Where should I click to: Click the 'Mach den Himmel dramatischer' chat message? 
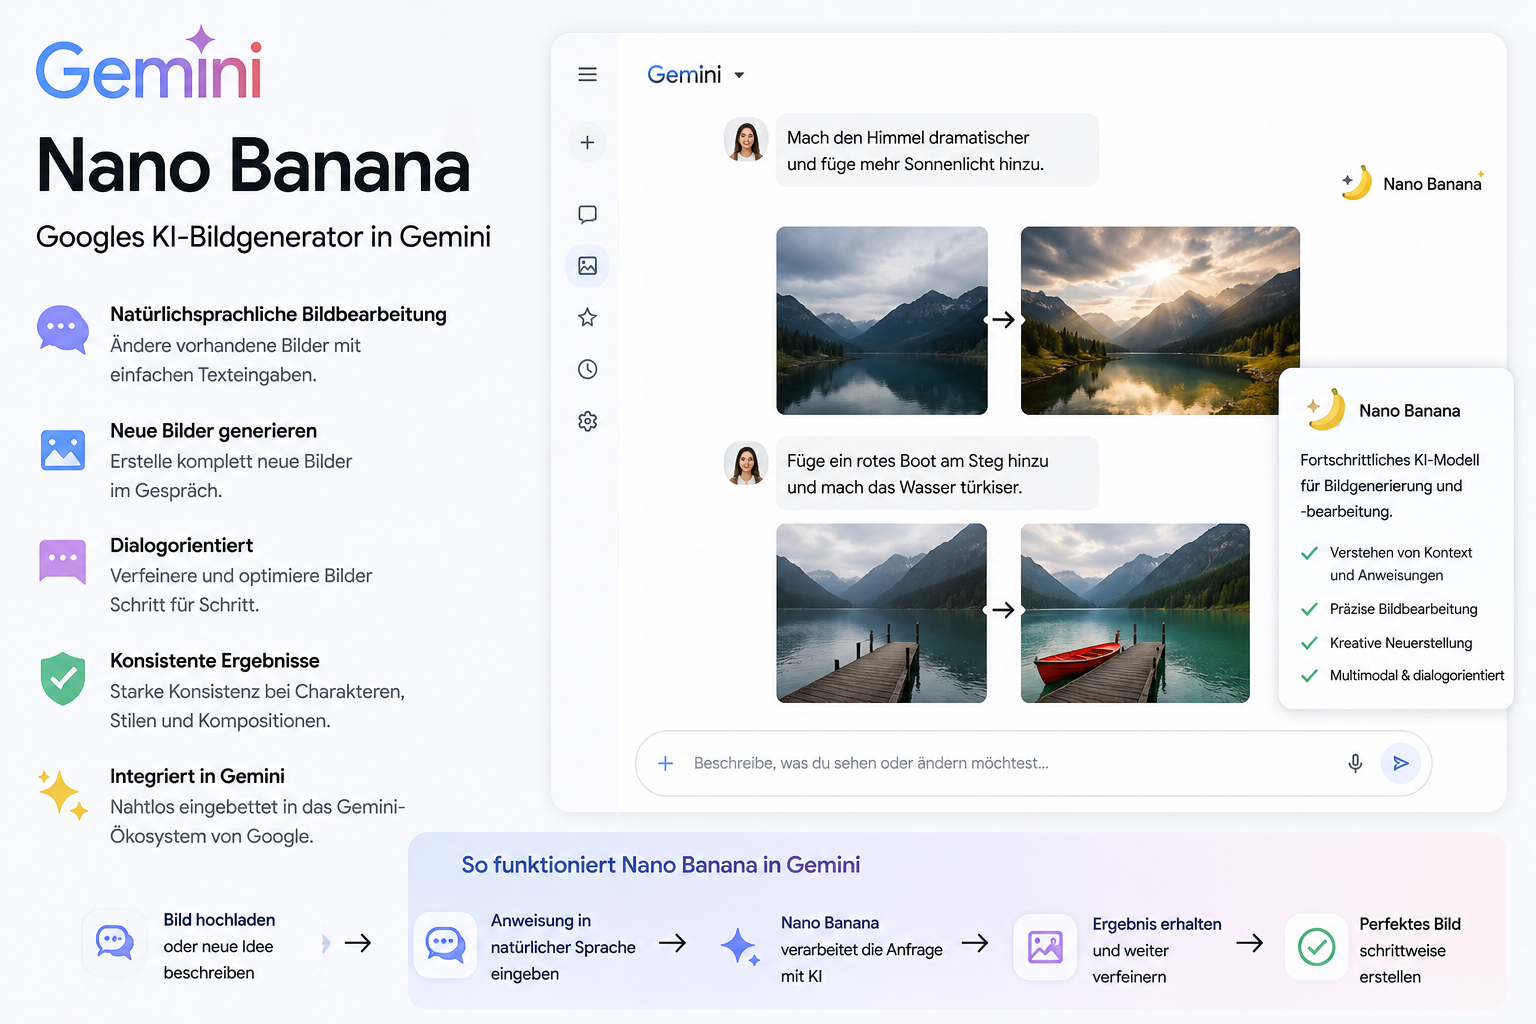pyautogui.click(x=937, y=150)
